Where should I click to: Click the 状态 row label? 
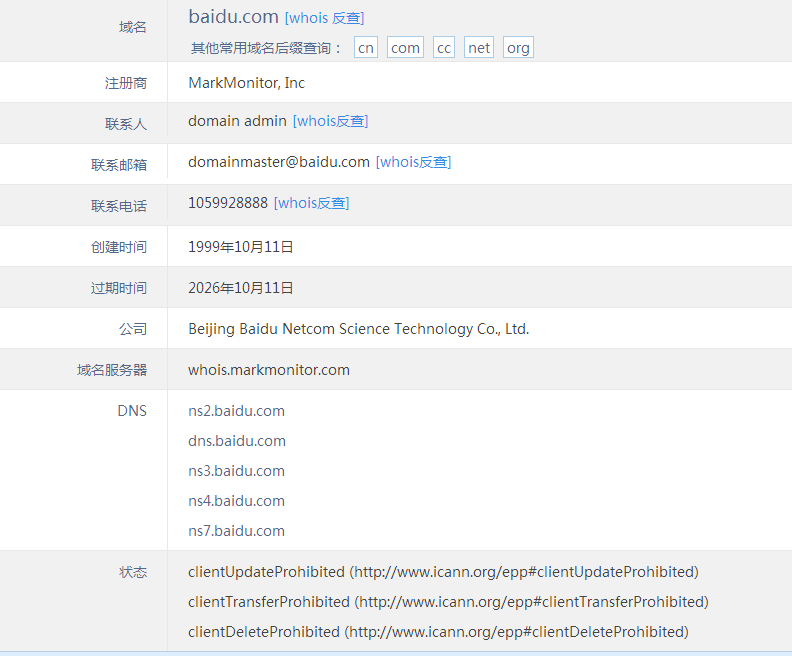pyautogui.click(x=133, y=572)
